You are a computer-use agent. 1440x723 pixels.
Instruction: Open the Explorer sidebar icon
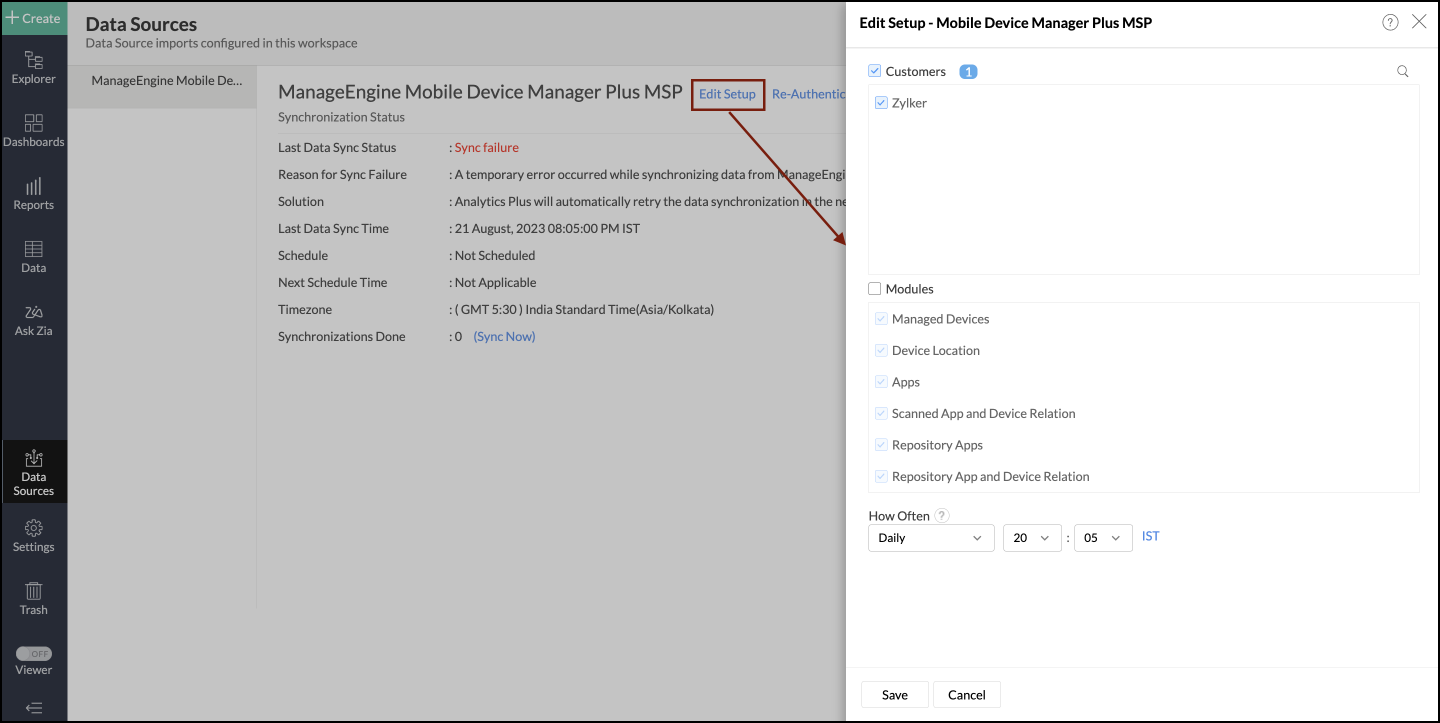click(33, 60)
